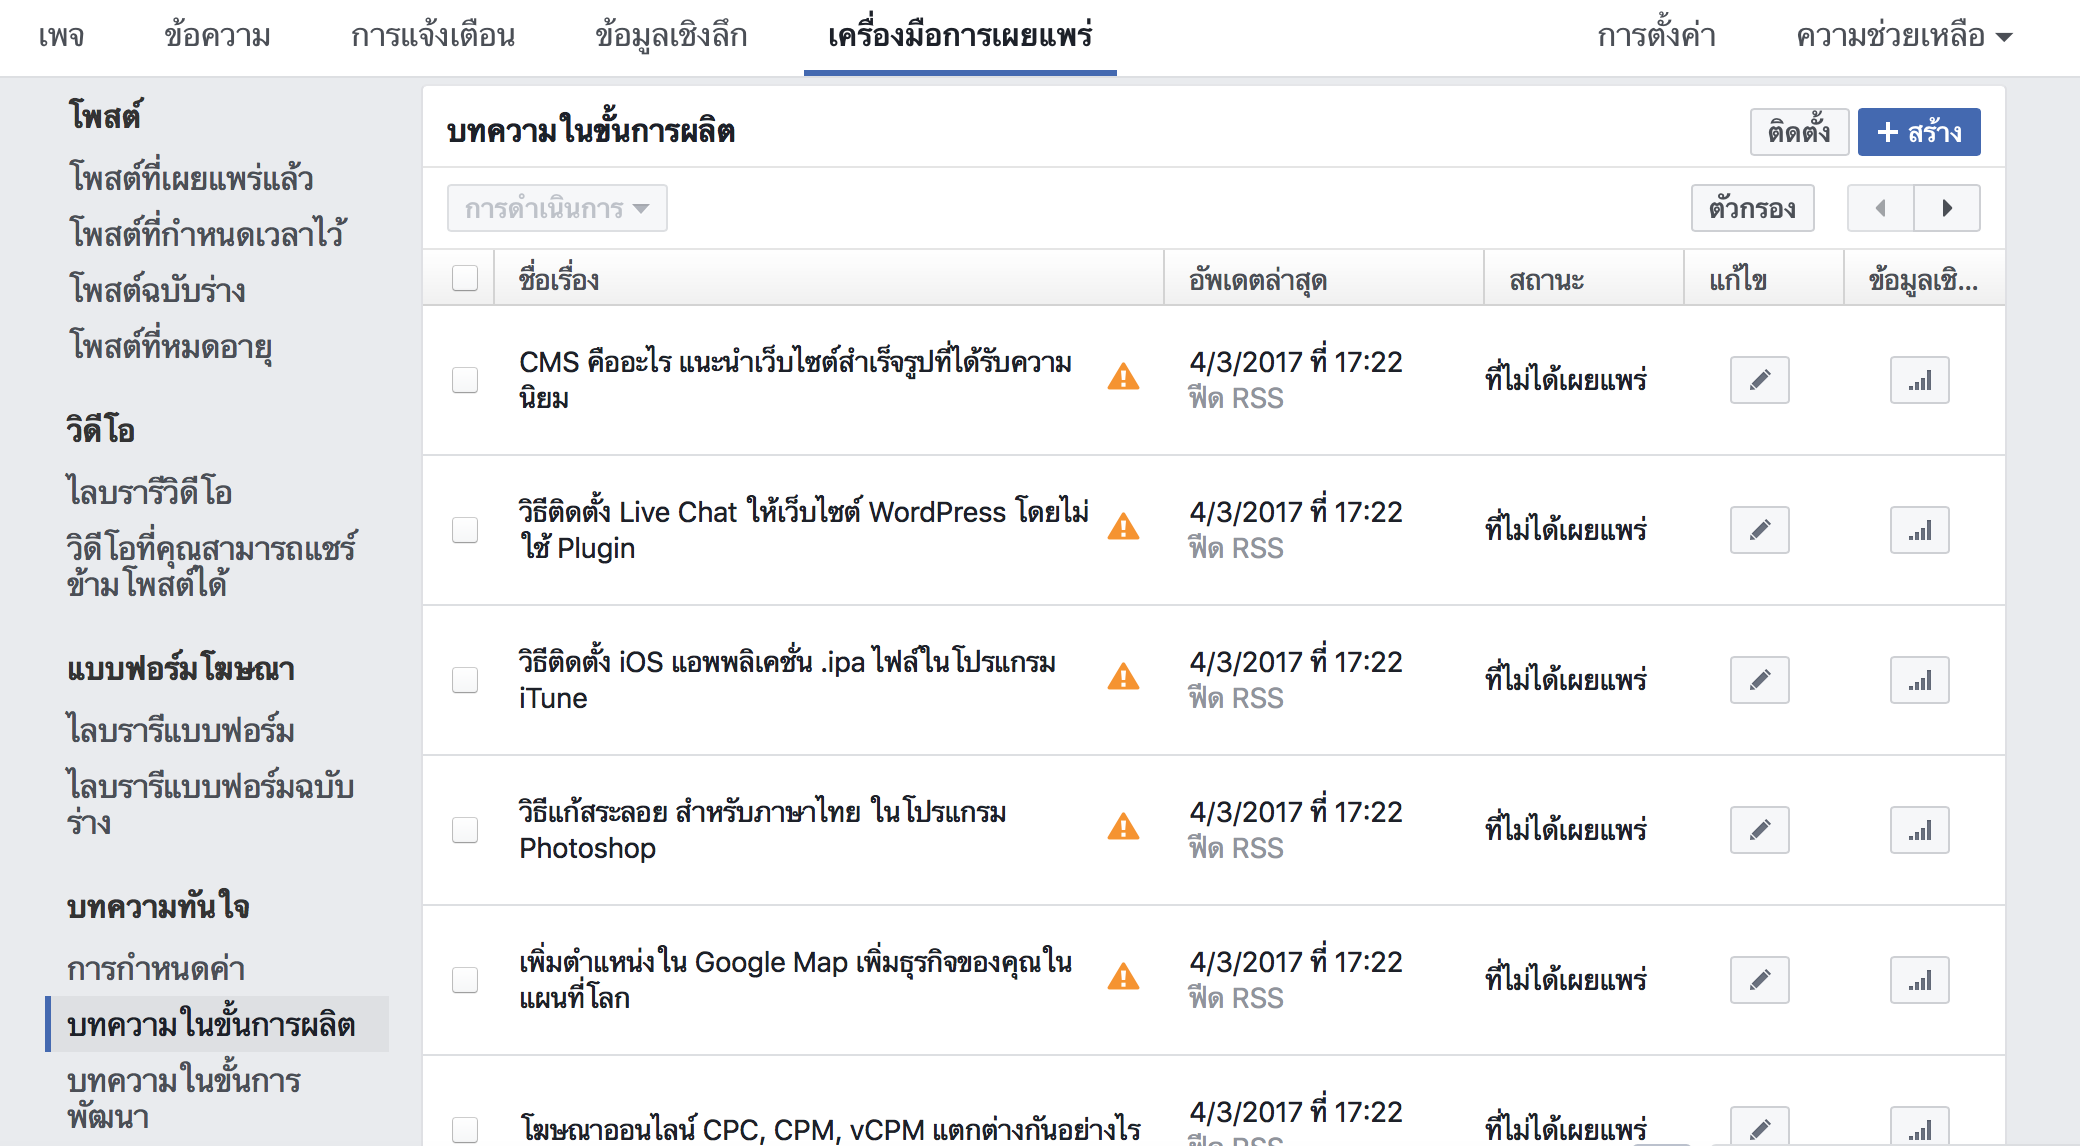Open insights chart for CMS คืออะไร article
Screen dimensions: 2080x1146
tap(1919, 380)
